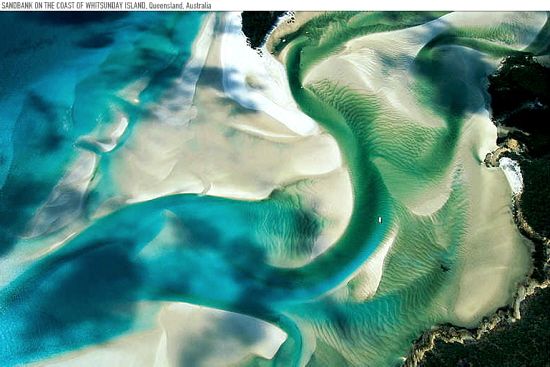The image size is (550, 367).
Task: Click the 'Queensland, Australia' caption text
Action: tap(180, 6)
